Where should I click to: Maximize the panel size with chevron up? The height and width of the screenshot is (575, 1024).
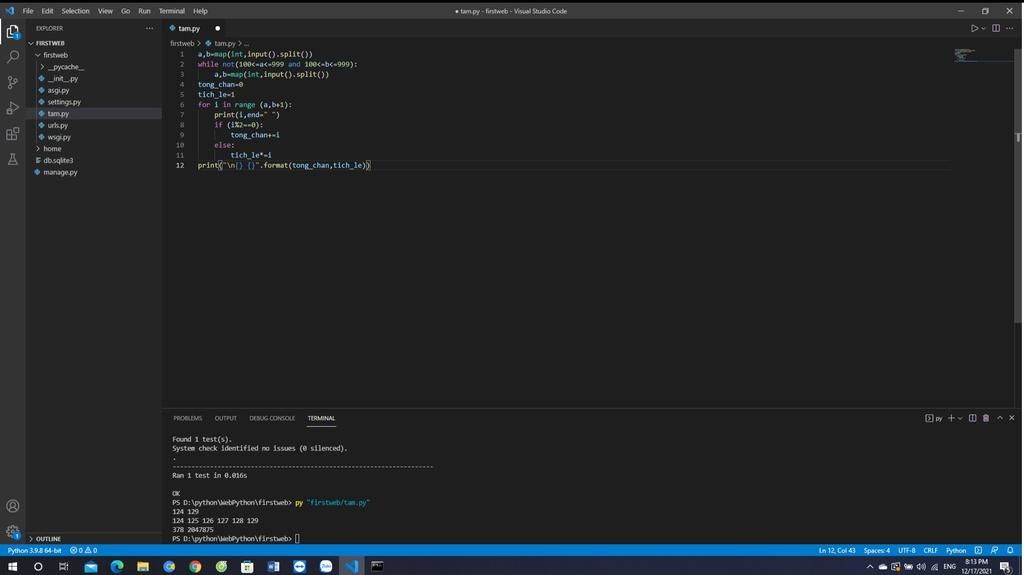coord(1000,418)
